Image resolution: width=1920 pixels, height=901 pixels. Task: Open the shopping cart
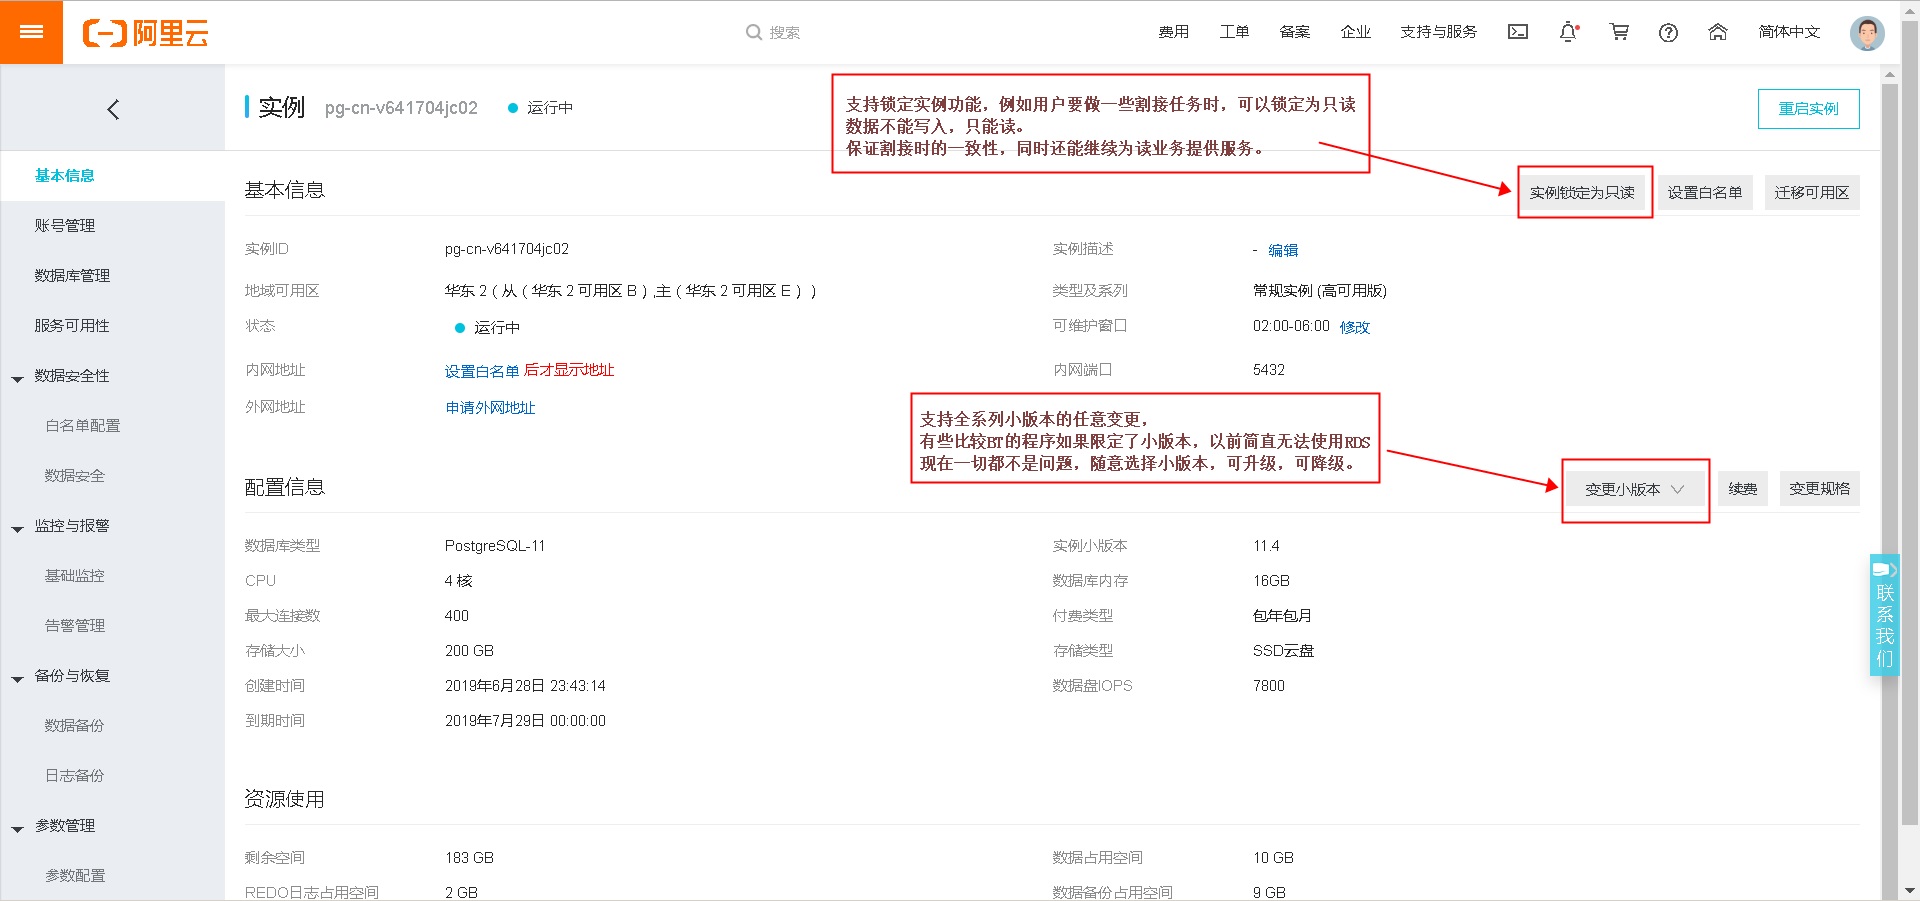pos(1619,32)
